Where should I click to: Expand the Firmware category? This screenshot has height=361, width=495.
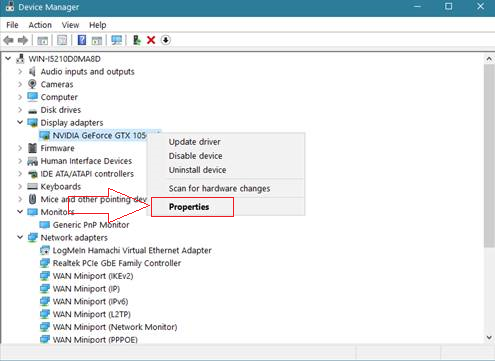tap(20, 148)
